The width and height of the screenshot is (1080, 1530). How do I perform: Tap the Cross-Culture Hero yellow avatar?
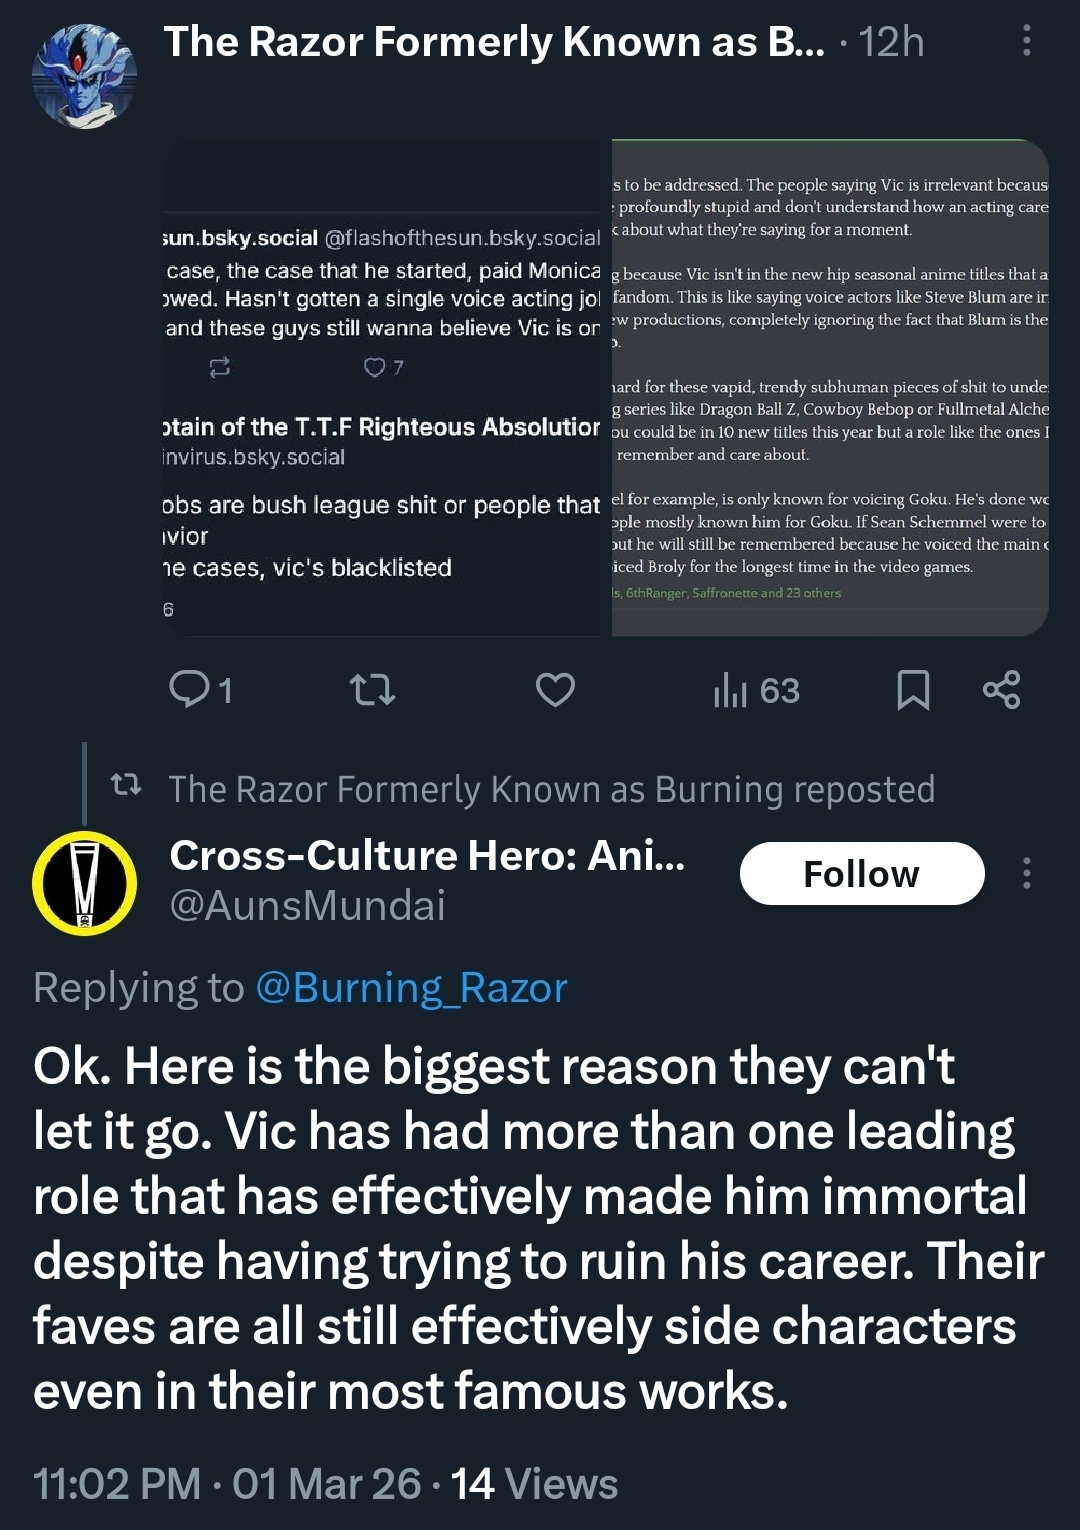84,883
